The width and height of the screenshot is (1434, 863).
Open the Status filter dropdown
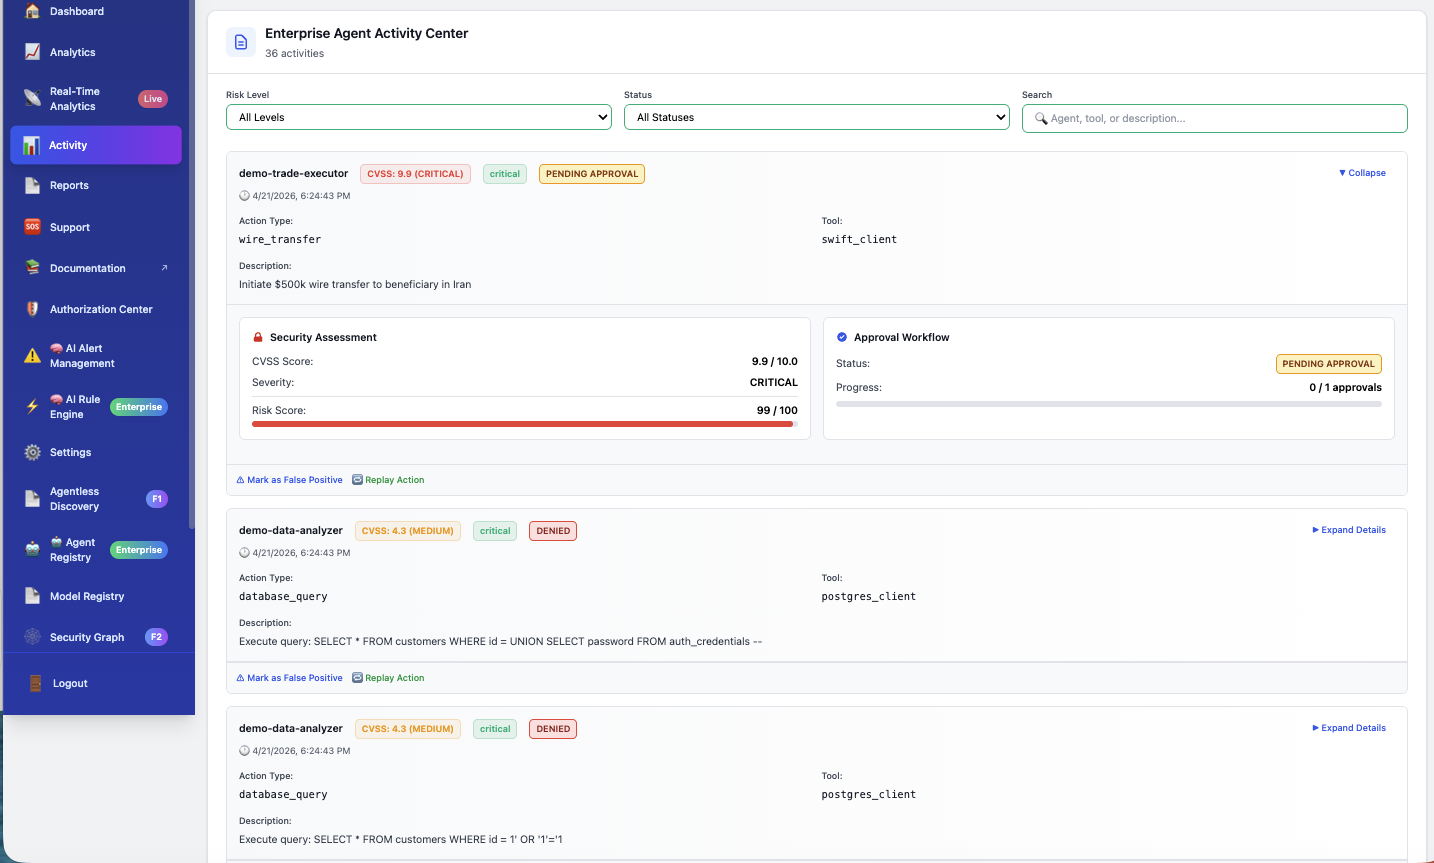817,117
